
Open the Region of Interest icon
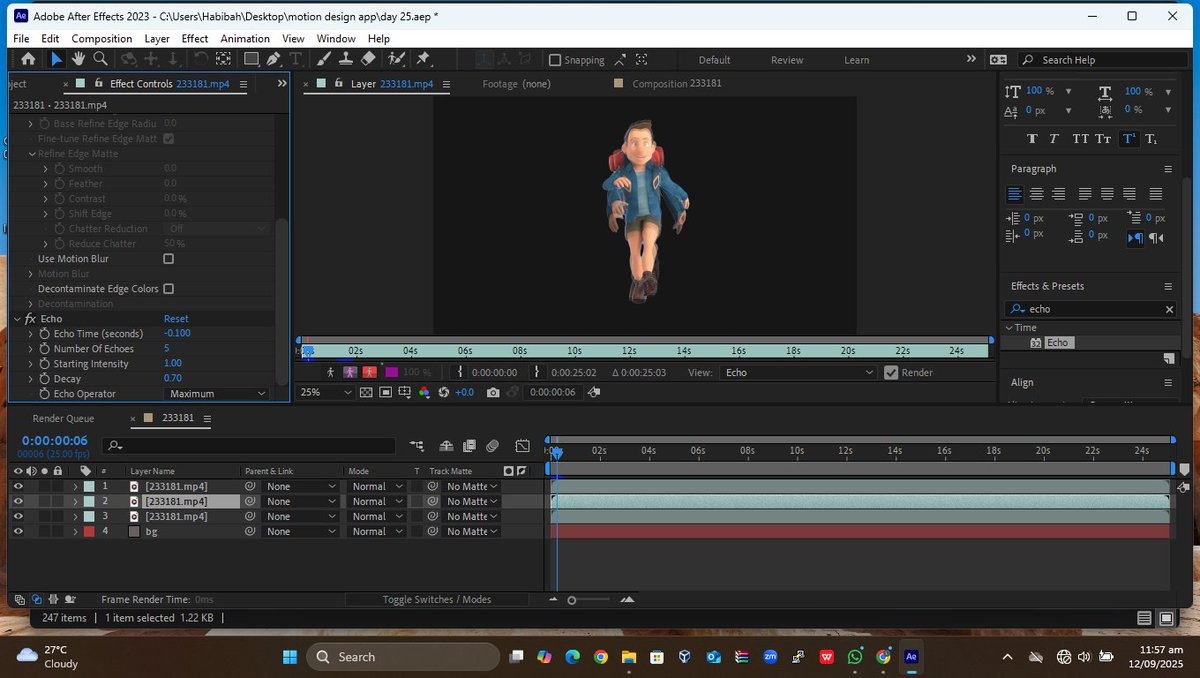pyautogui.click(x=385, y=393)
